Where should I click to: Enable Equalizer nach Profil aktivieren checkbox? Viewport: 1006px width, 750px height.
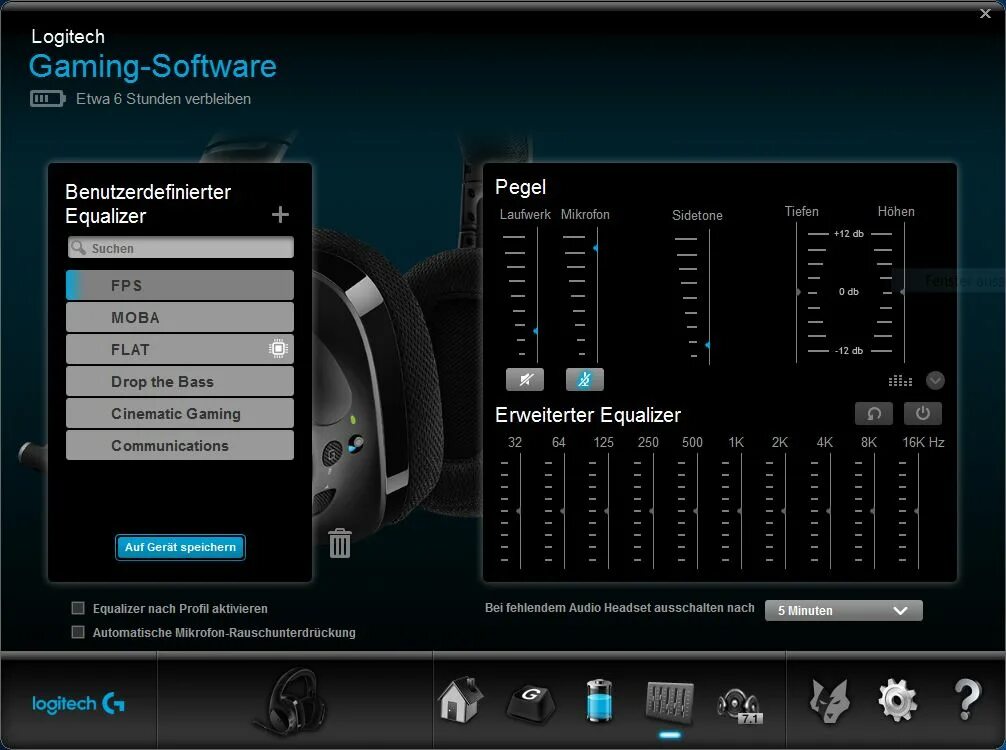click(x=78, y=608)
